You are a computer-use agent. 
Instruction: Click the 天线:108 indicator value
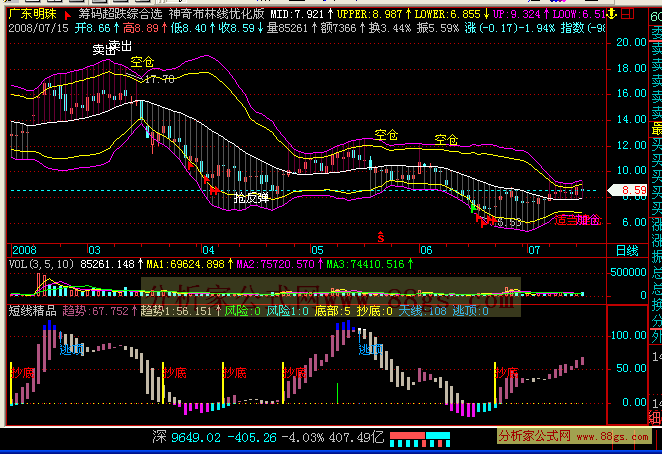[422, 311]
